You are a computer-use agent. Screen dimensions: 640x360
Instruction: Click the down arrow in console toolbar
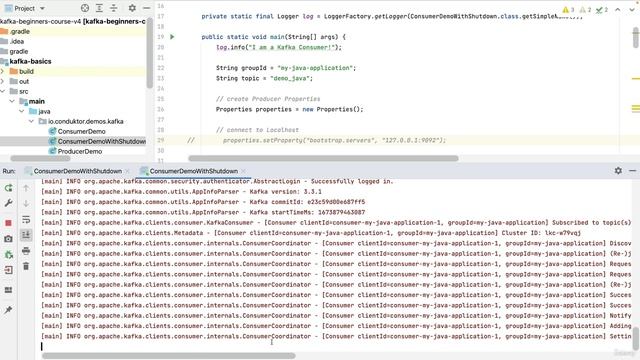pyautogui.click(x=26, y=203)
